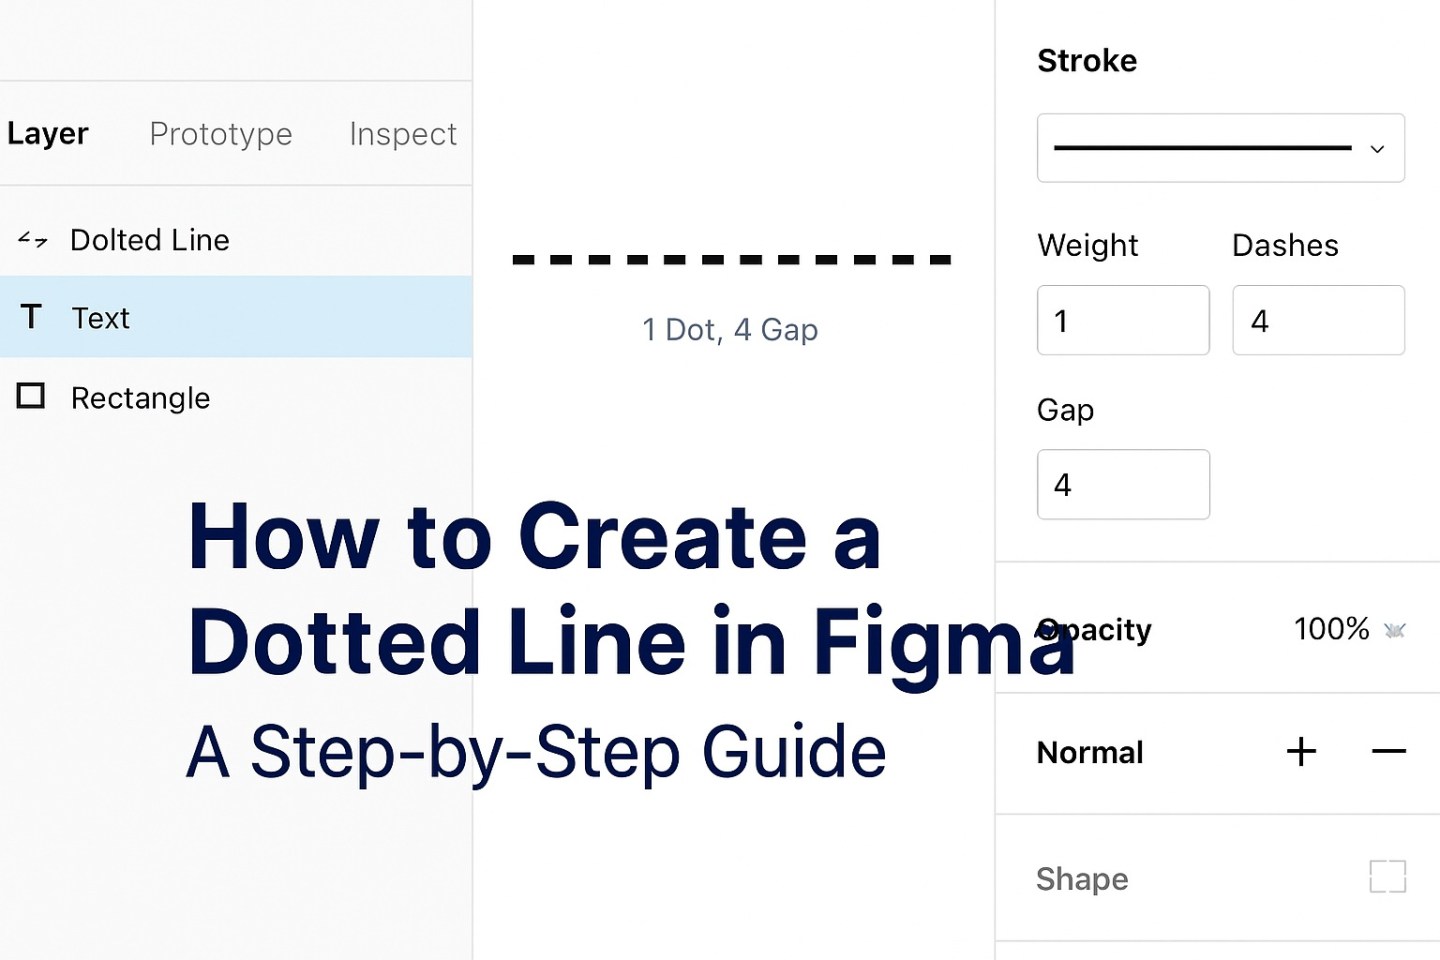
Task: Click the square icon beside the Rectangle layer
Action: point(31,396)
